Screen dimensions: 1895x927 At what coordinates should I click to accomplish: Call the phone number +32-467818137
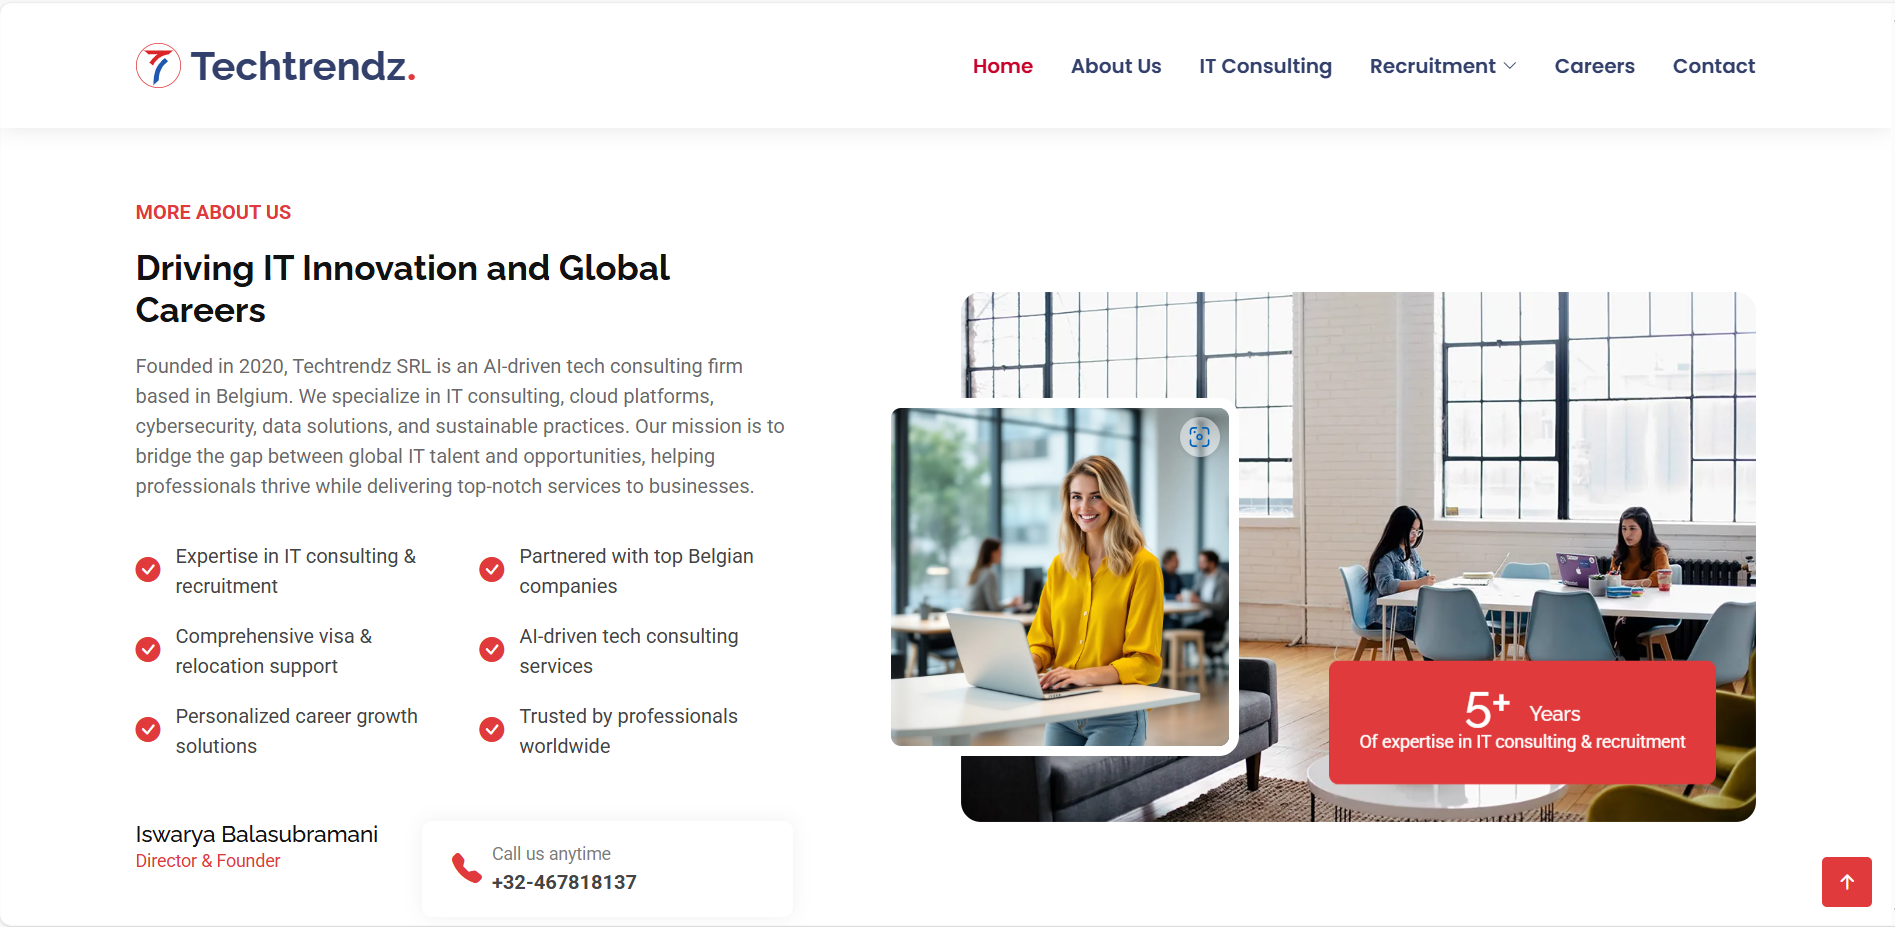click(x=564, y=882)
